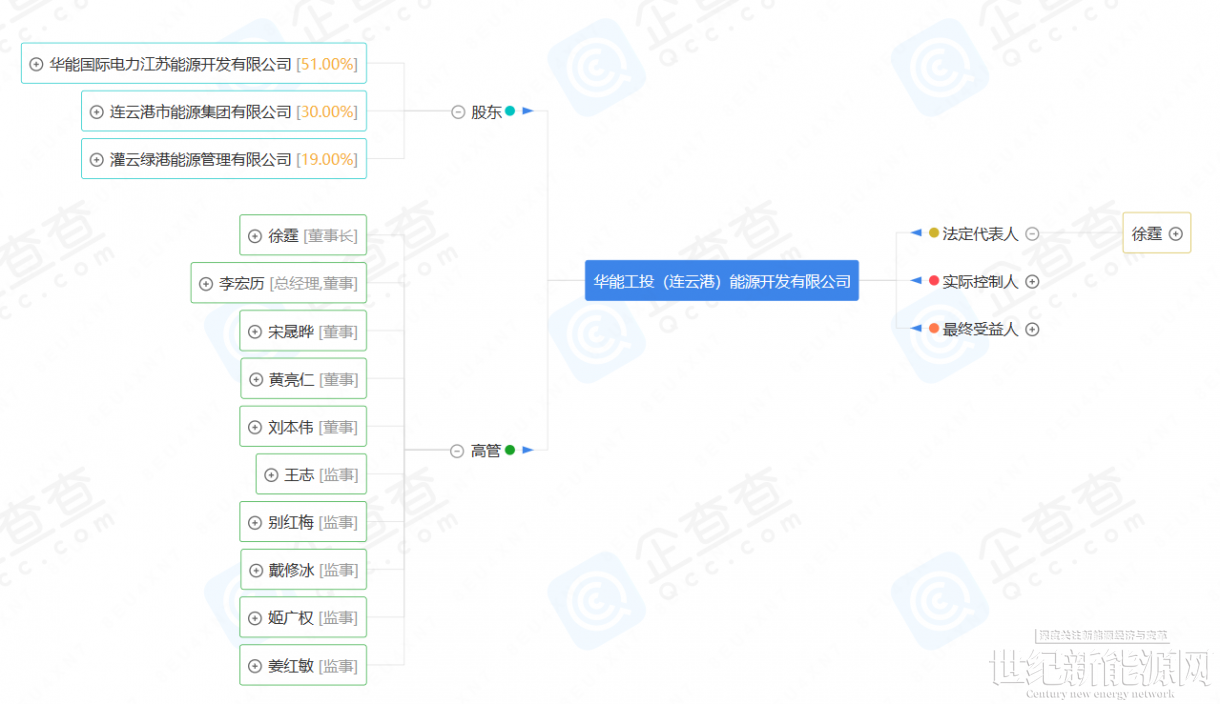
Task: Expand 华能国际电力江苏能源开发有限公司 plus icon
Action: pyautogui.click(x=37, y=64)
